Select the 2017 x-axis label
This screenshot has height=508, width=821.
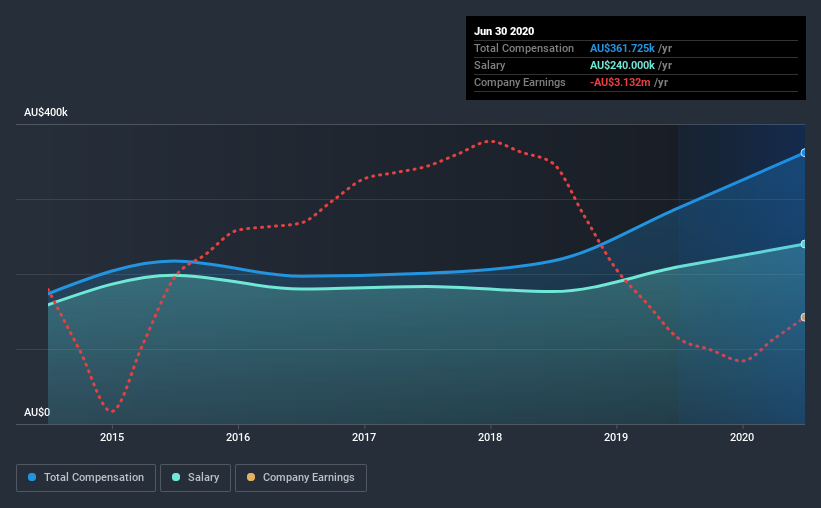(x=364, y=437)
